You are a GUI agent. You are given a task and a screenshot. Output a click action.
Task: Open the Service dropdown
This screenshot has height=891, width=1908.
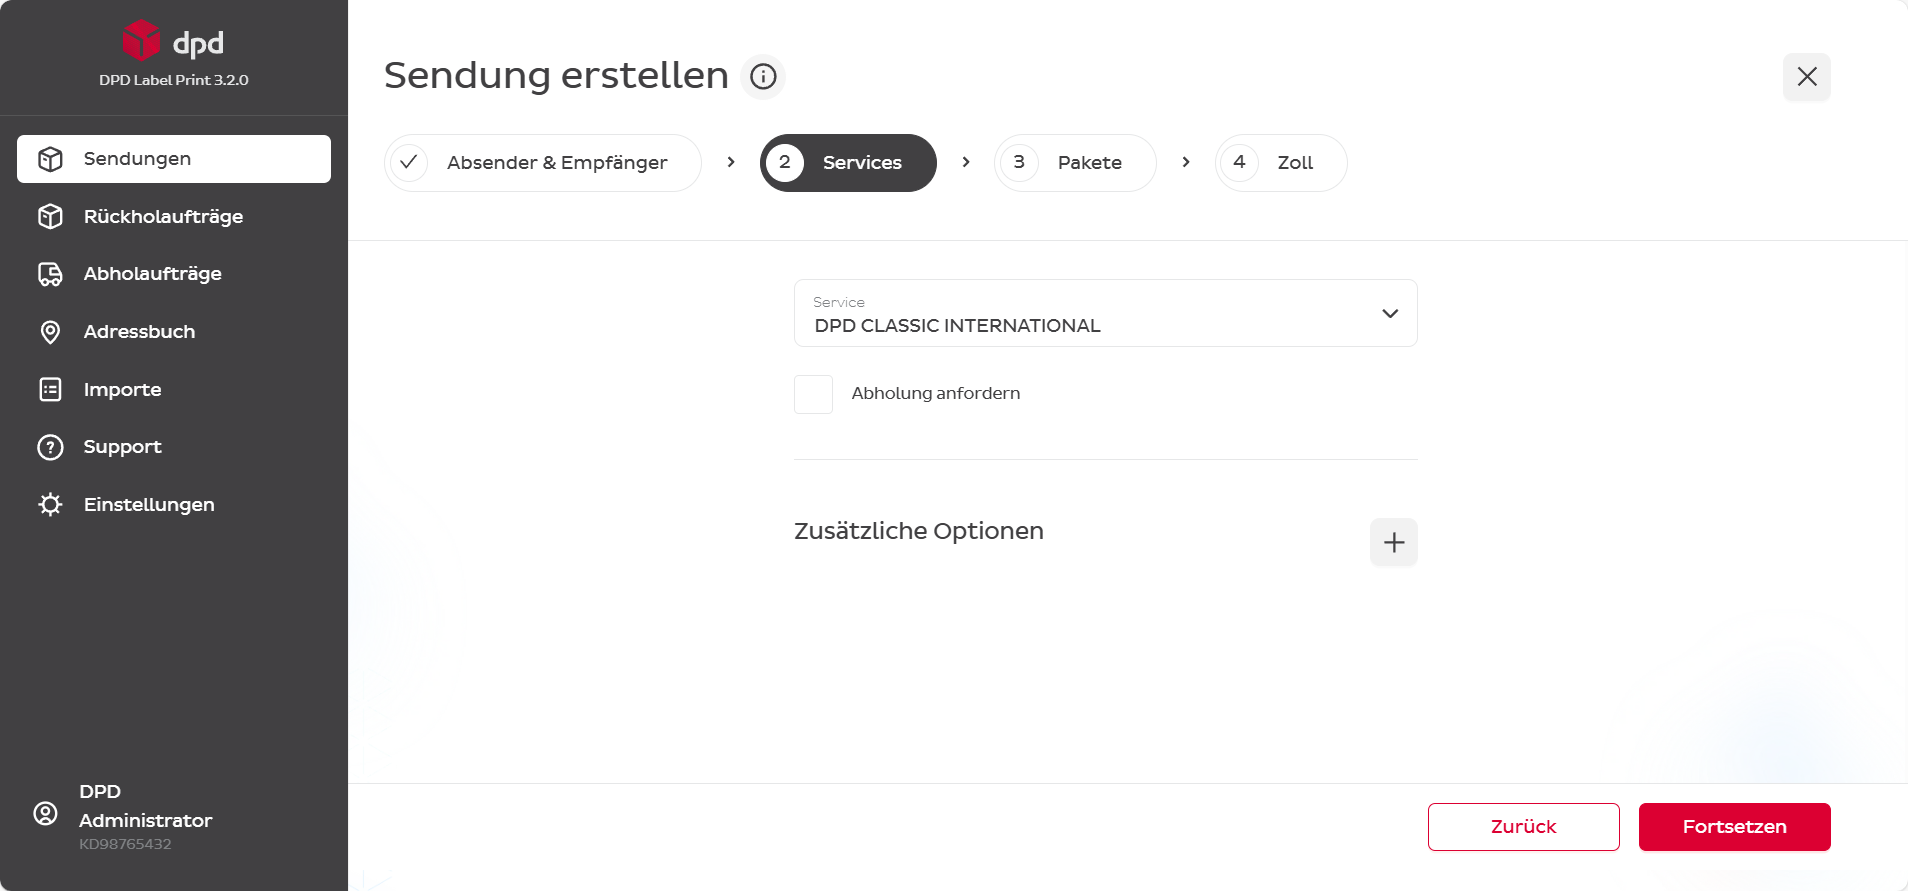click(1105, 313)
